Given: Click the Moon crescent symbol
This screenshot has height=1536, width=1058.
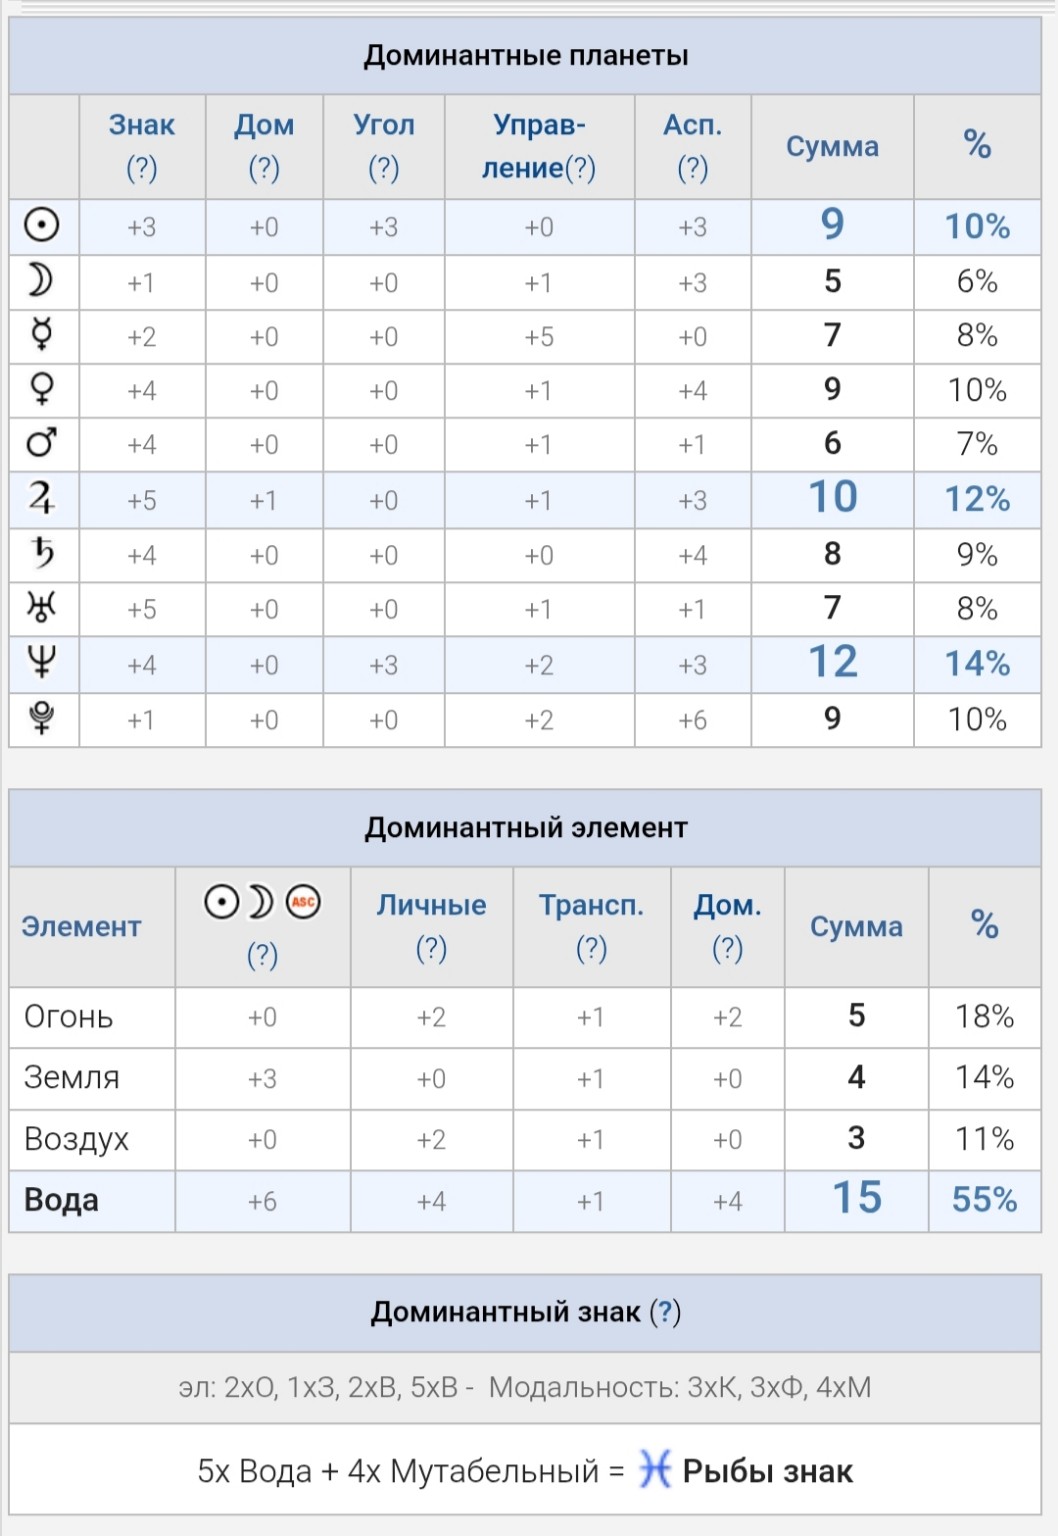Looking at the screenshot, I should (x=40, y=281).
